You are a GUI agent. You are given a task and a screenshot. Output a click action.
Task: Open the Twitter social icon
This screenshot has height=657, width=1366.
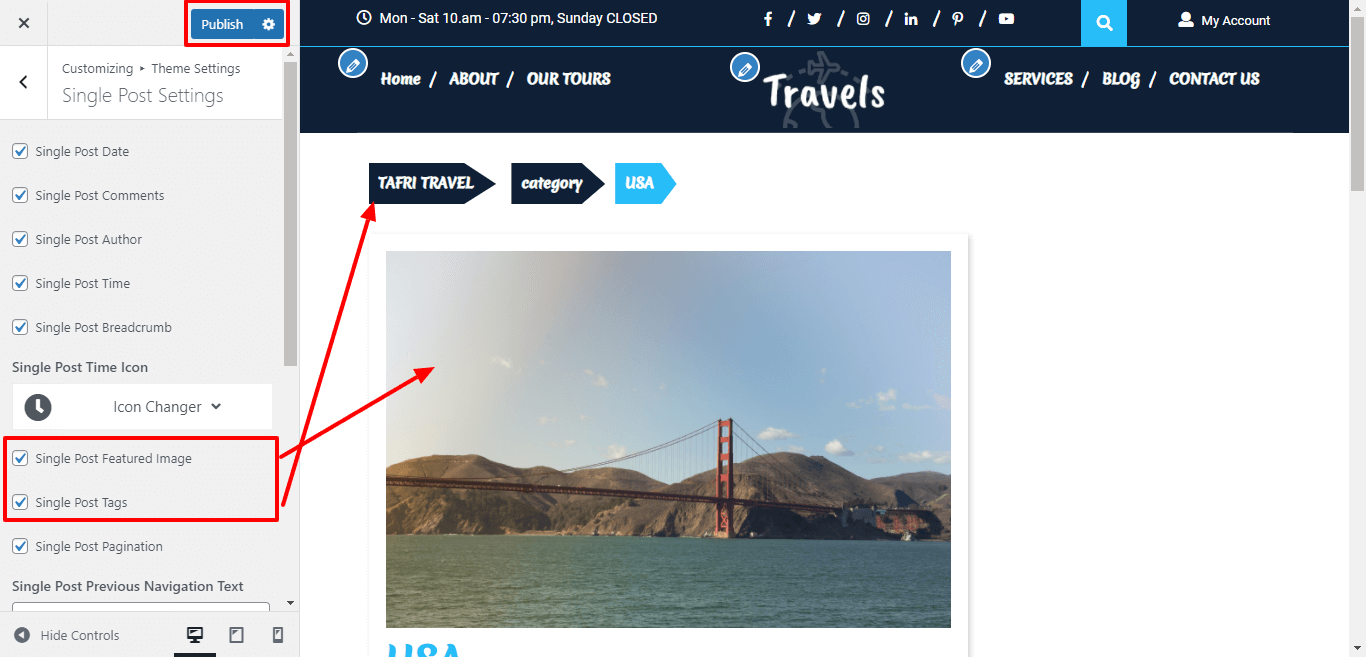click(x=814, y=19)
